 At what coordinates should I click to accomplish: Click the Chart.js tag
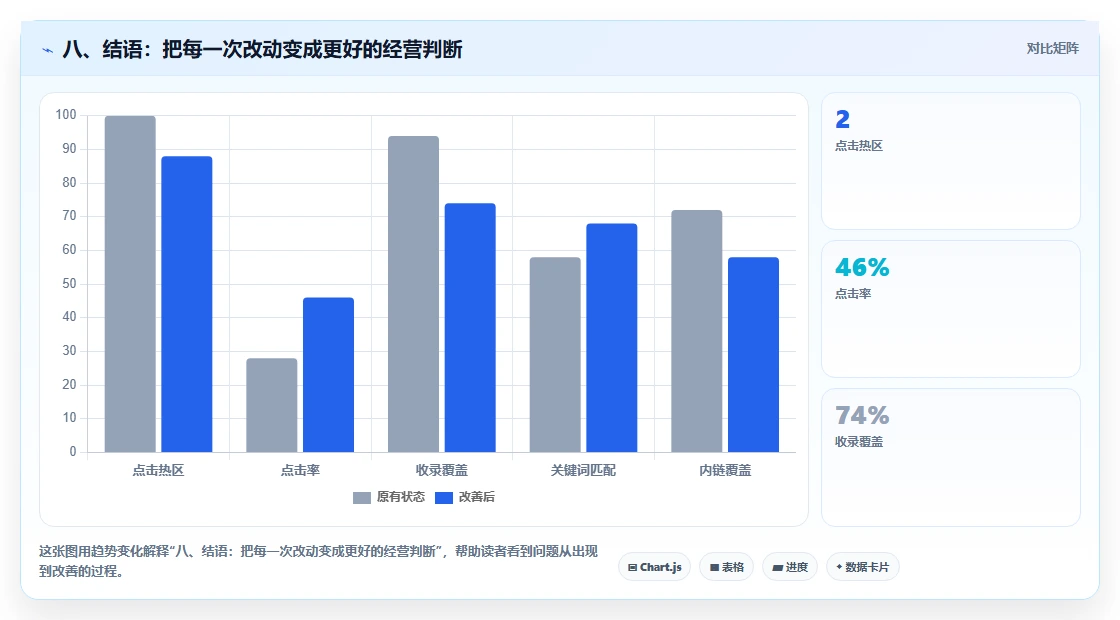tap(654, 567)
